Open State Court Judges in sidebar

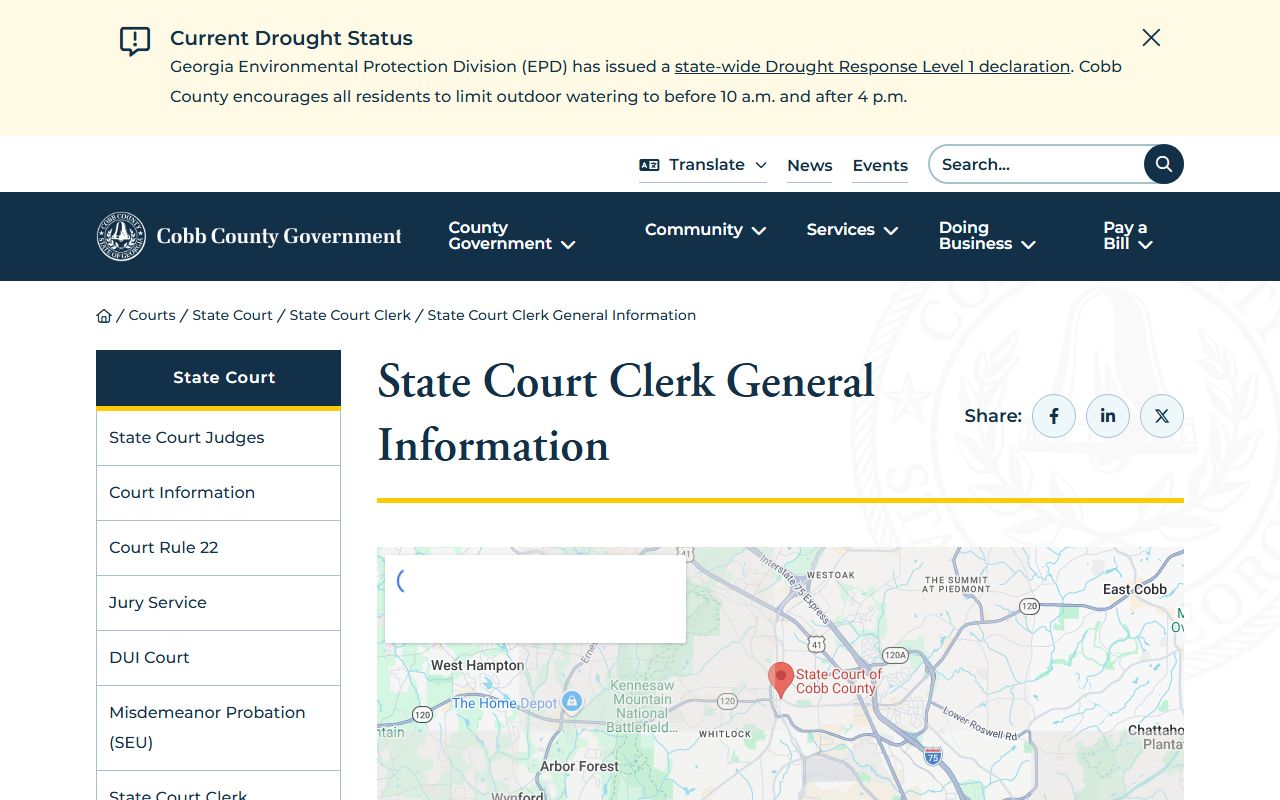click(x=218, y=438)
